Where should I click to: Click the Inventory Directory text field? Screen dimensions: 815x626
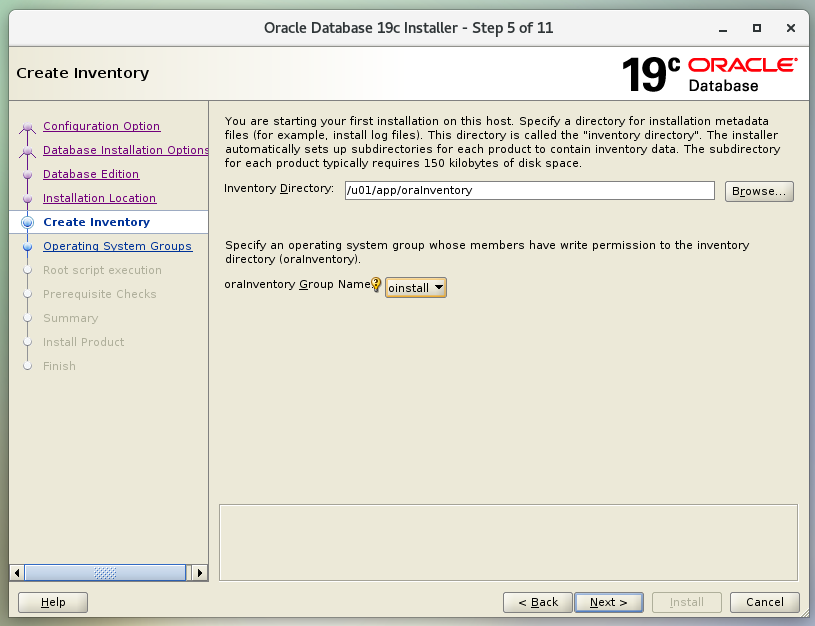point(528,190)
